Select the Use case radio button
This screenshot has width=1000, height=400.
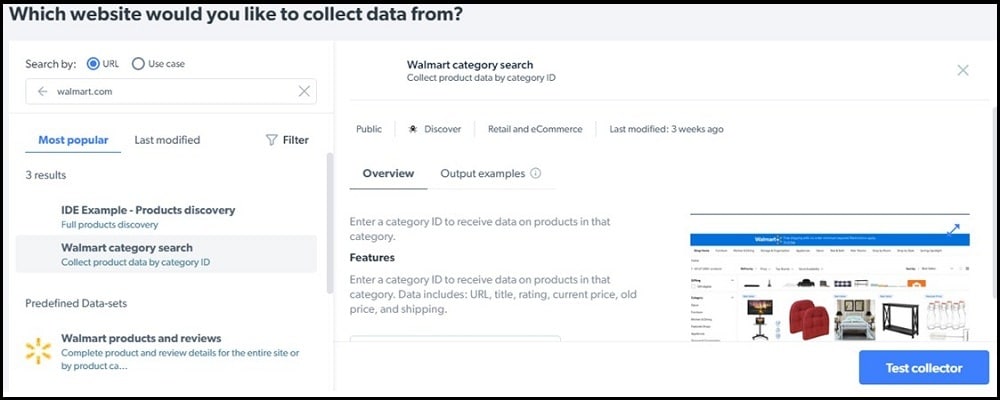(138, 64)
